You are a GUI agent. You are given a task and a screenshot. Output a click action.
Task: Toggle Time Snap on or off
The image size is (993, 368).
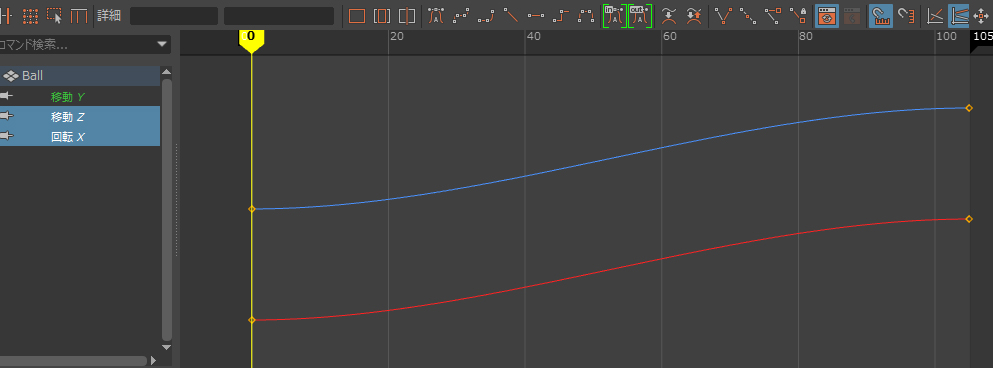[x=881, y=16]
